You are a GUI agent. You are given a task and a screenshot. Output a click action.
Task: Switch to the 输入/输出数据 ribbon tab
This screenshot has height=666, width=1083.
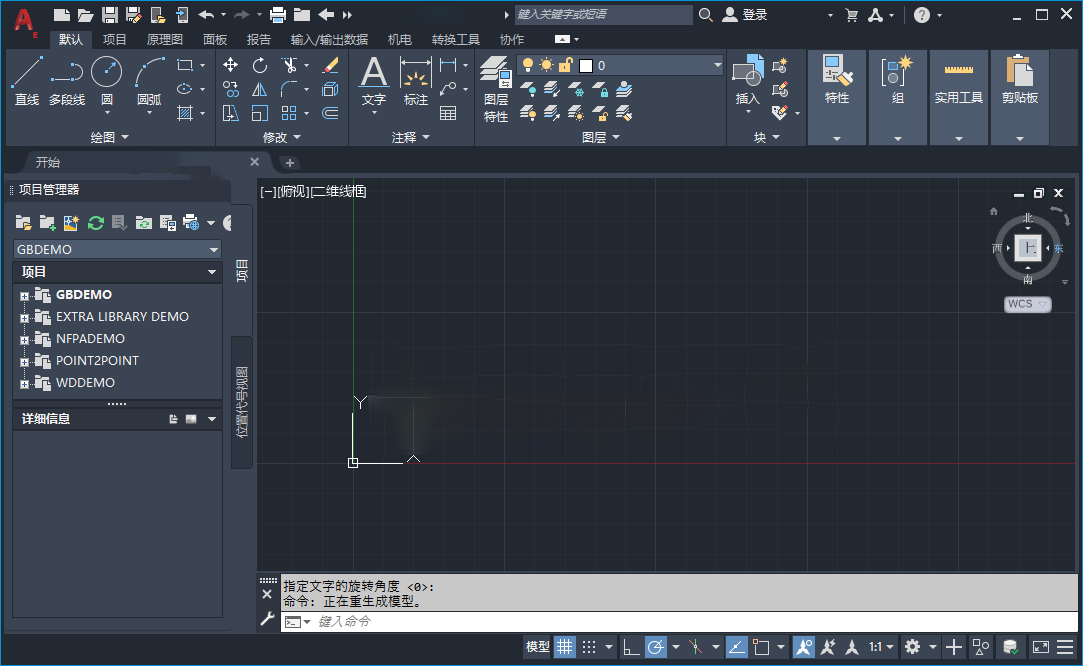point(329,39)
